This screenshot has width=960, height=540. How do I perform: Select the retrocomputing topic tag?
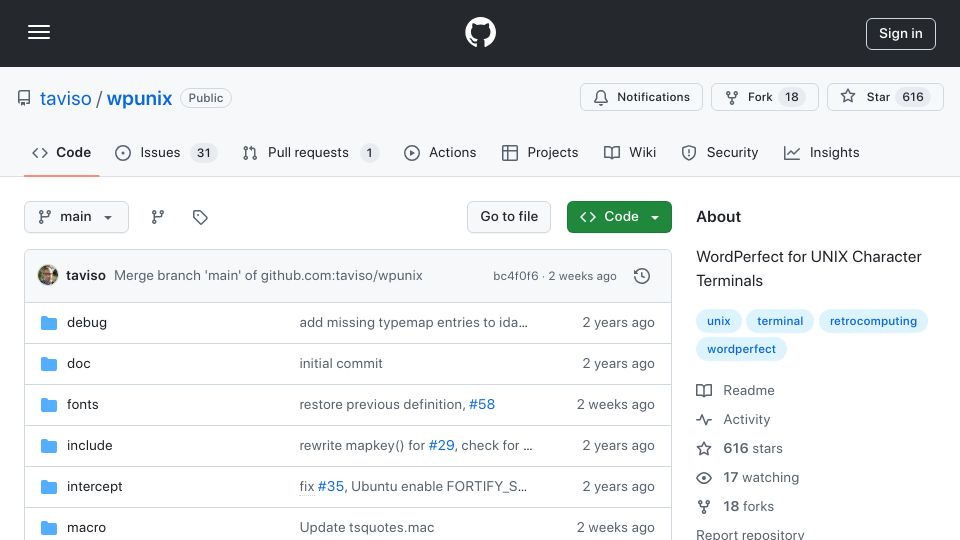[x=873, y=321]
